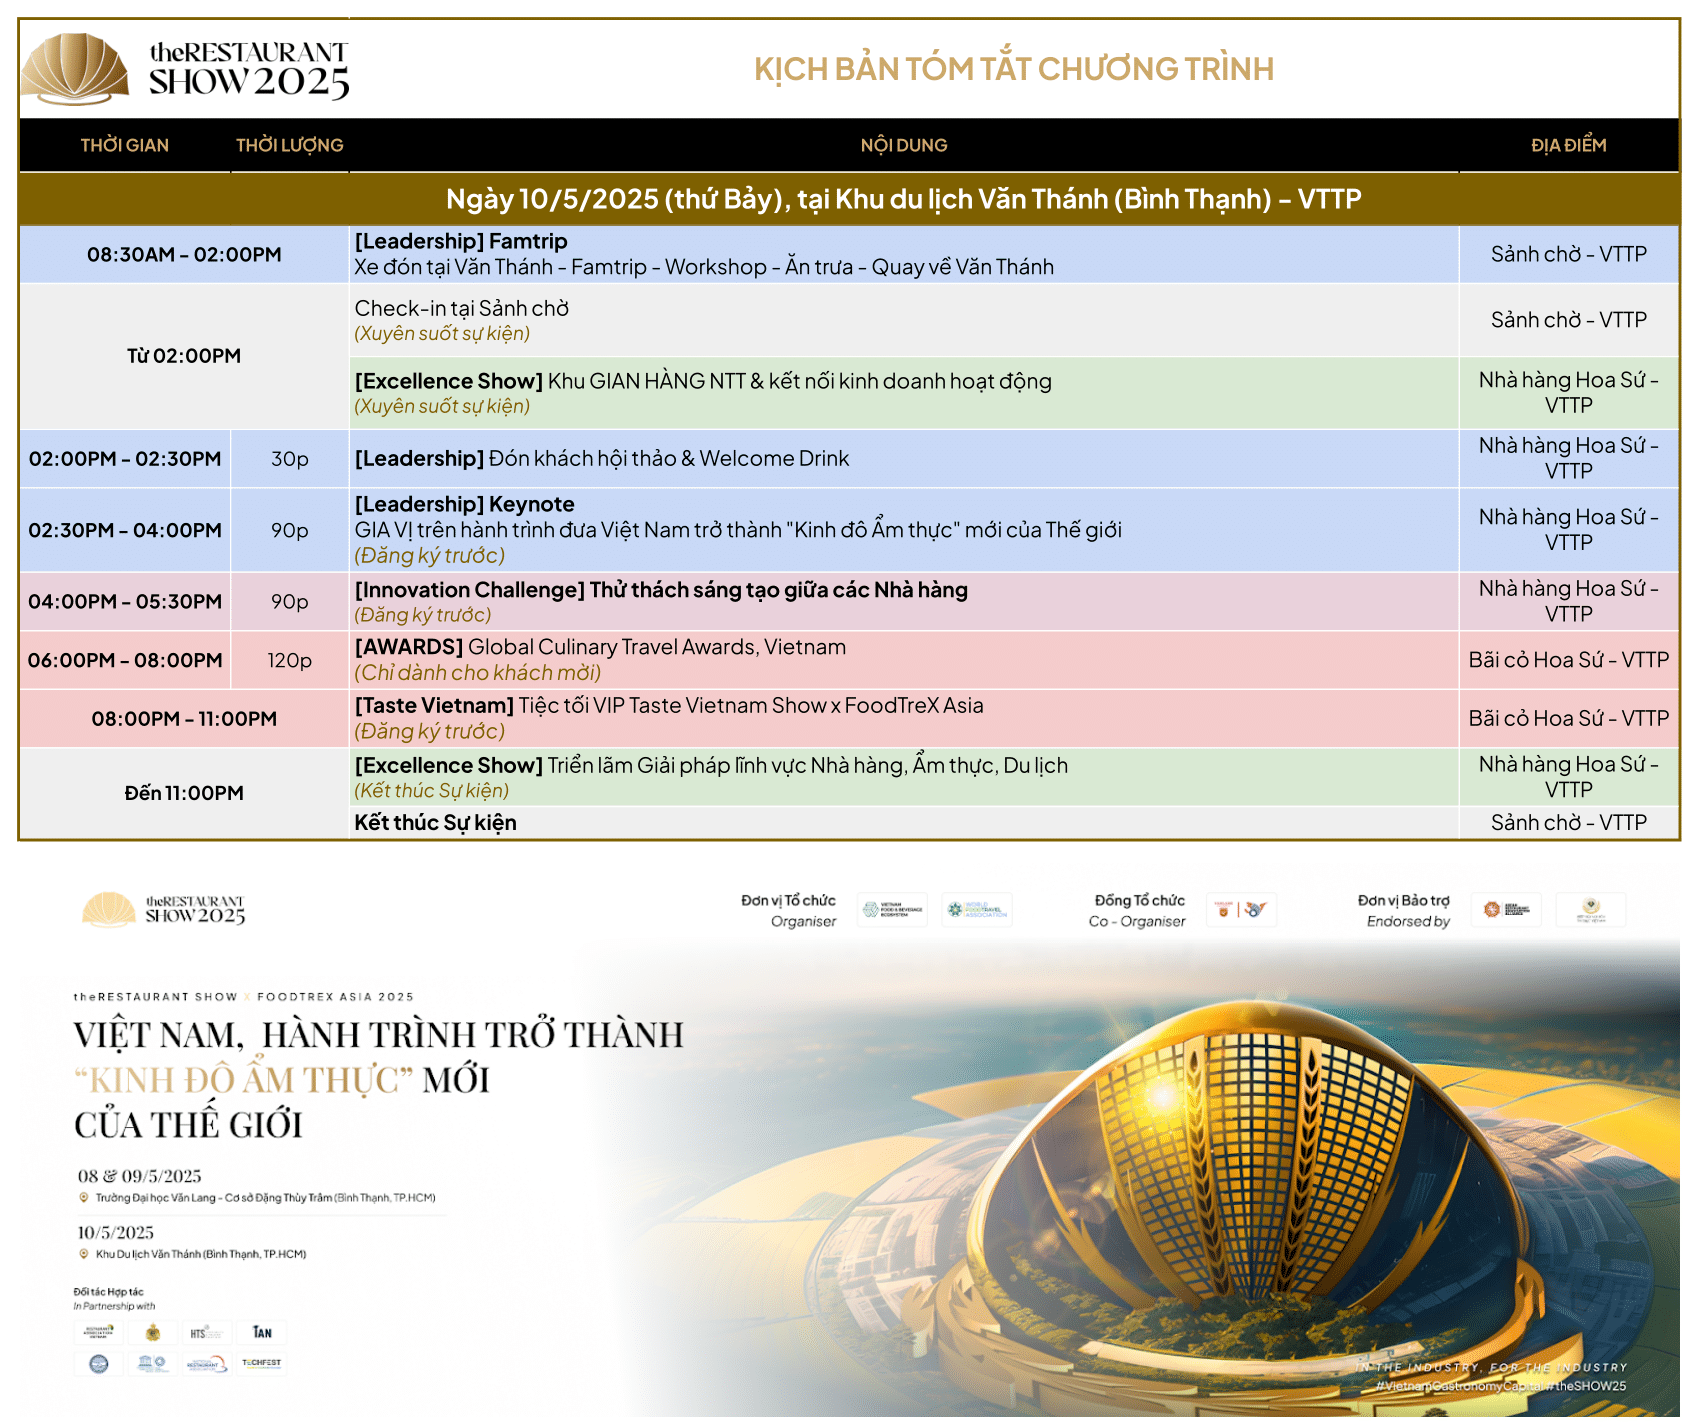Image resolution: width=1700 pixels, height=1424 pixels.
Task: Click the (Kết thúc Sự kiện) italic note
Action: [x=432, y=791]
